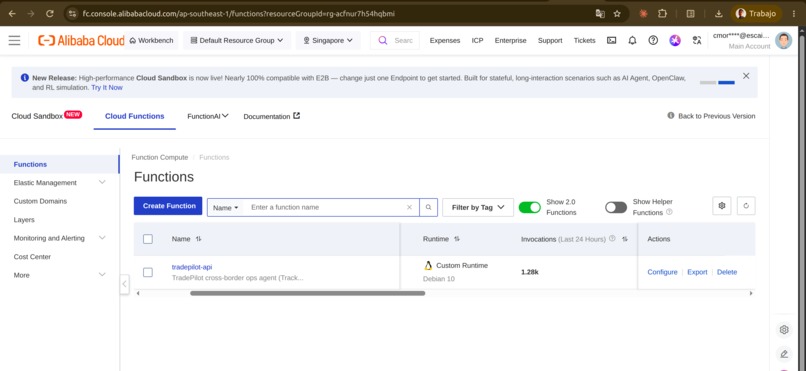Open Cloud Shell terminal icon
806x371 pixels.
(x=611, y=41)
